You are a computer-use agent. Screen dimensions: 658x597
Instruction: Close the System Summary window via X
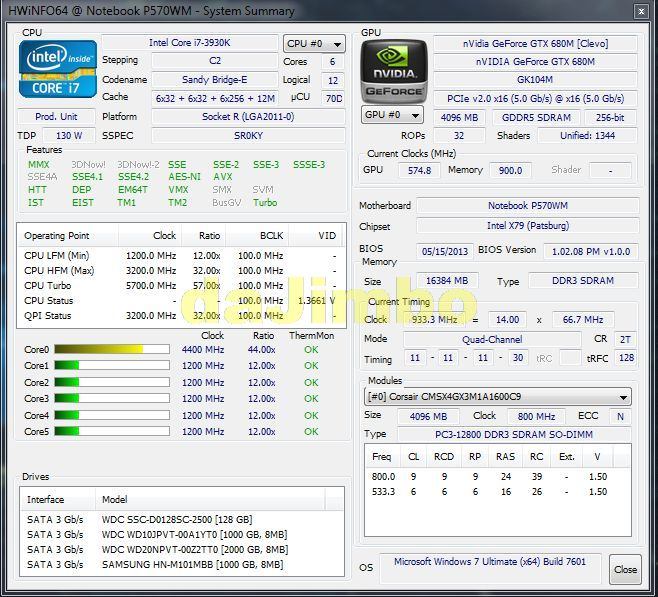pos(641,12)
